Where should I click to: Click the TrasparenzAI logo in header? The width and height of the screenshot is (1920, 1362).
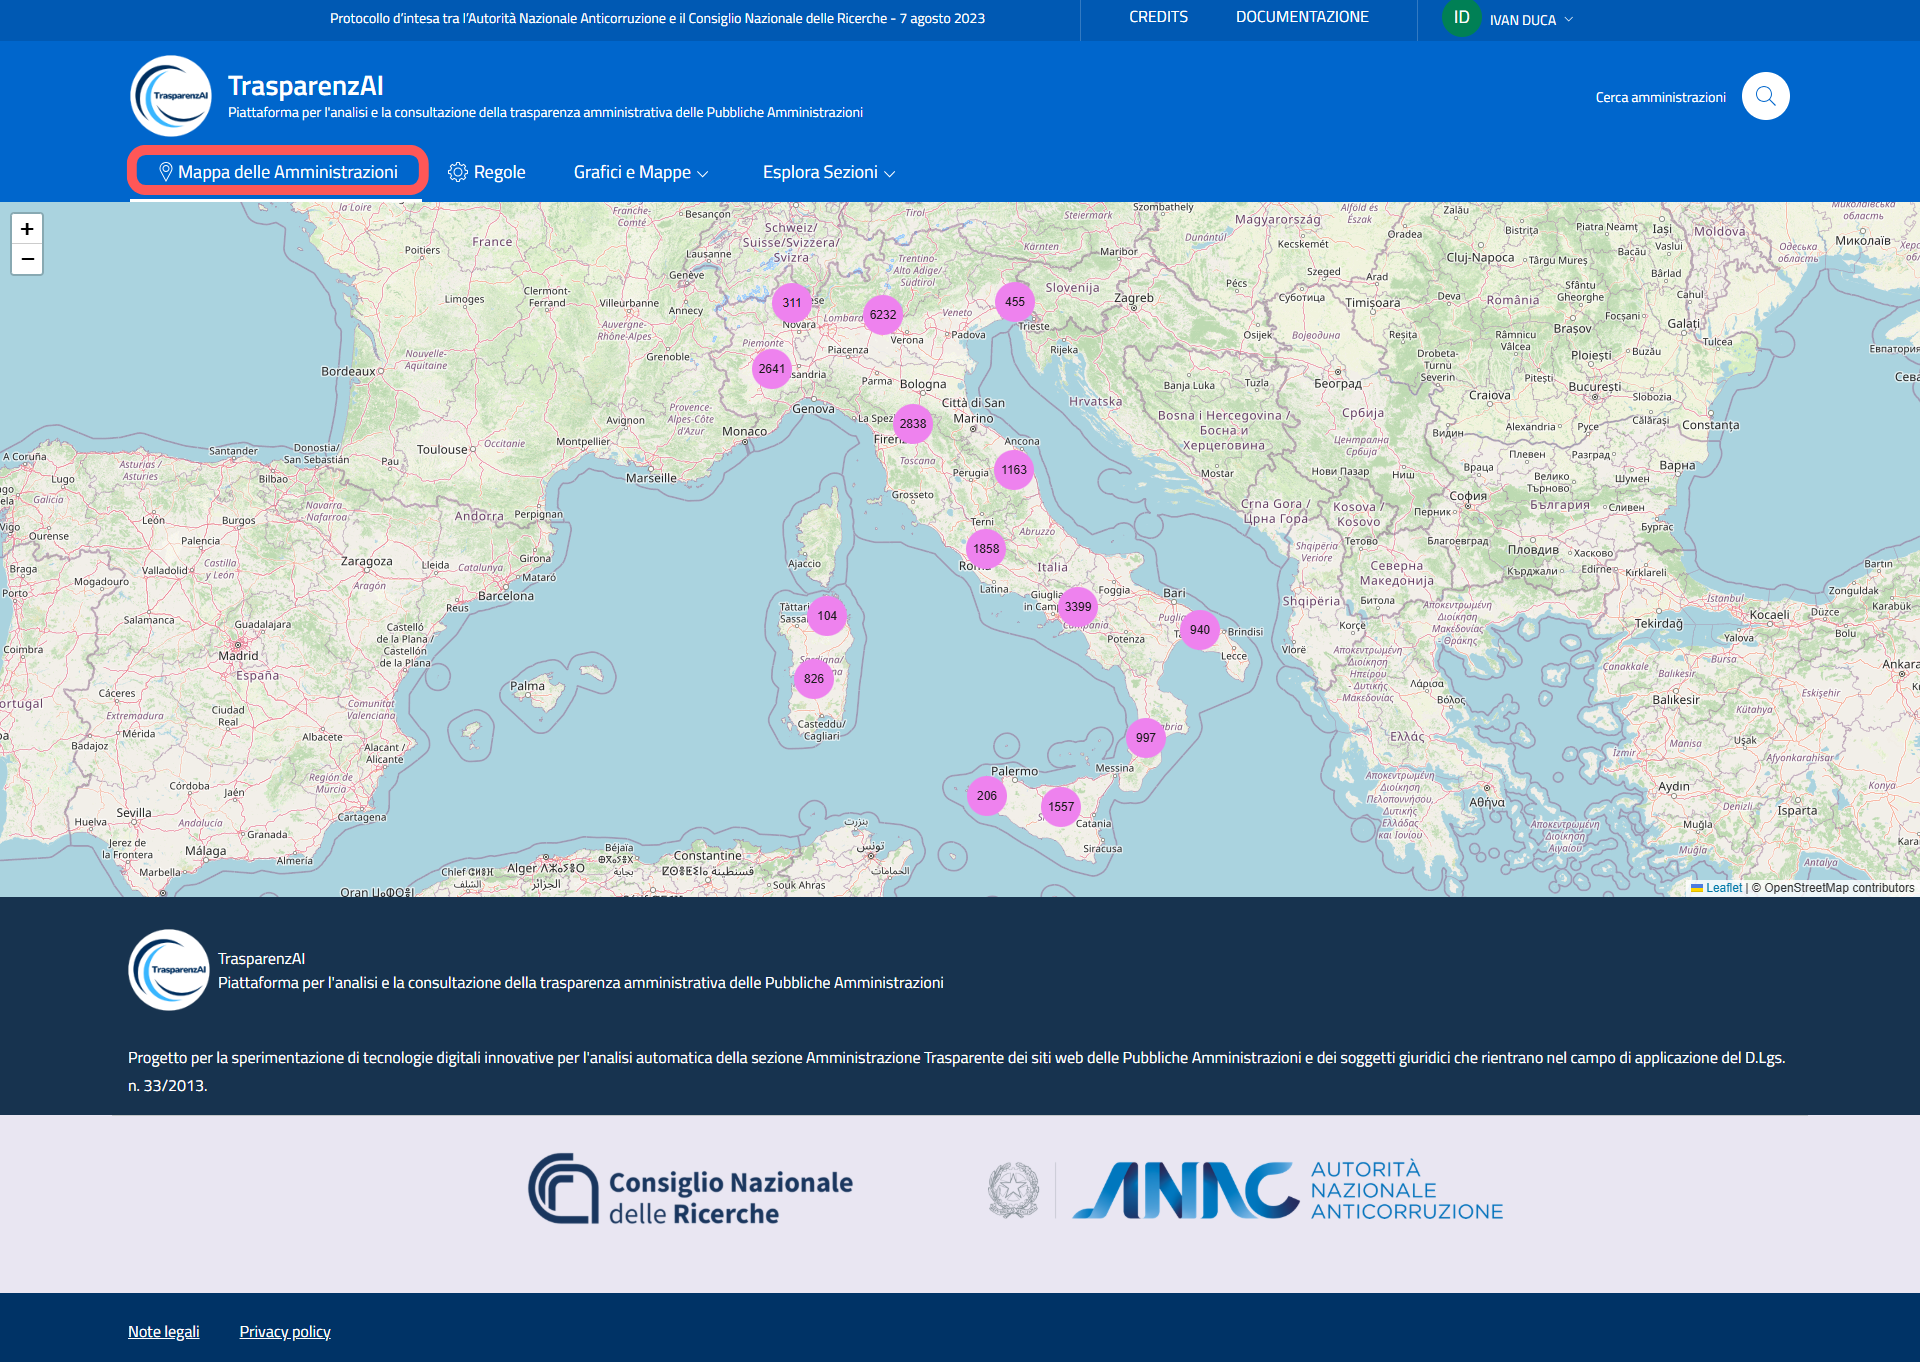[x=171, y=96]
